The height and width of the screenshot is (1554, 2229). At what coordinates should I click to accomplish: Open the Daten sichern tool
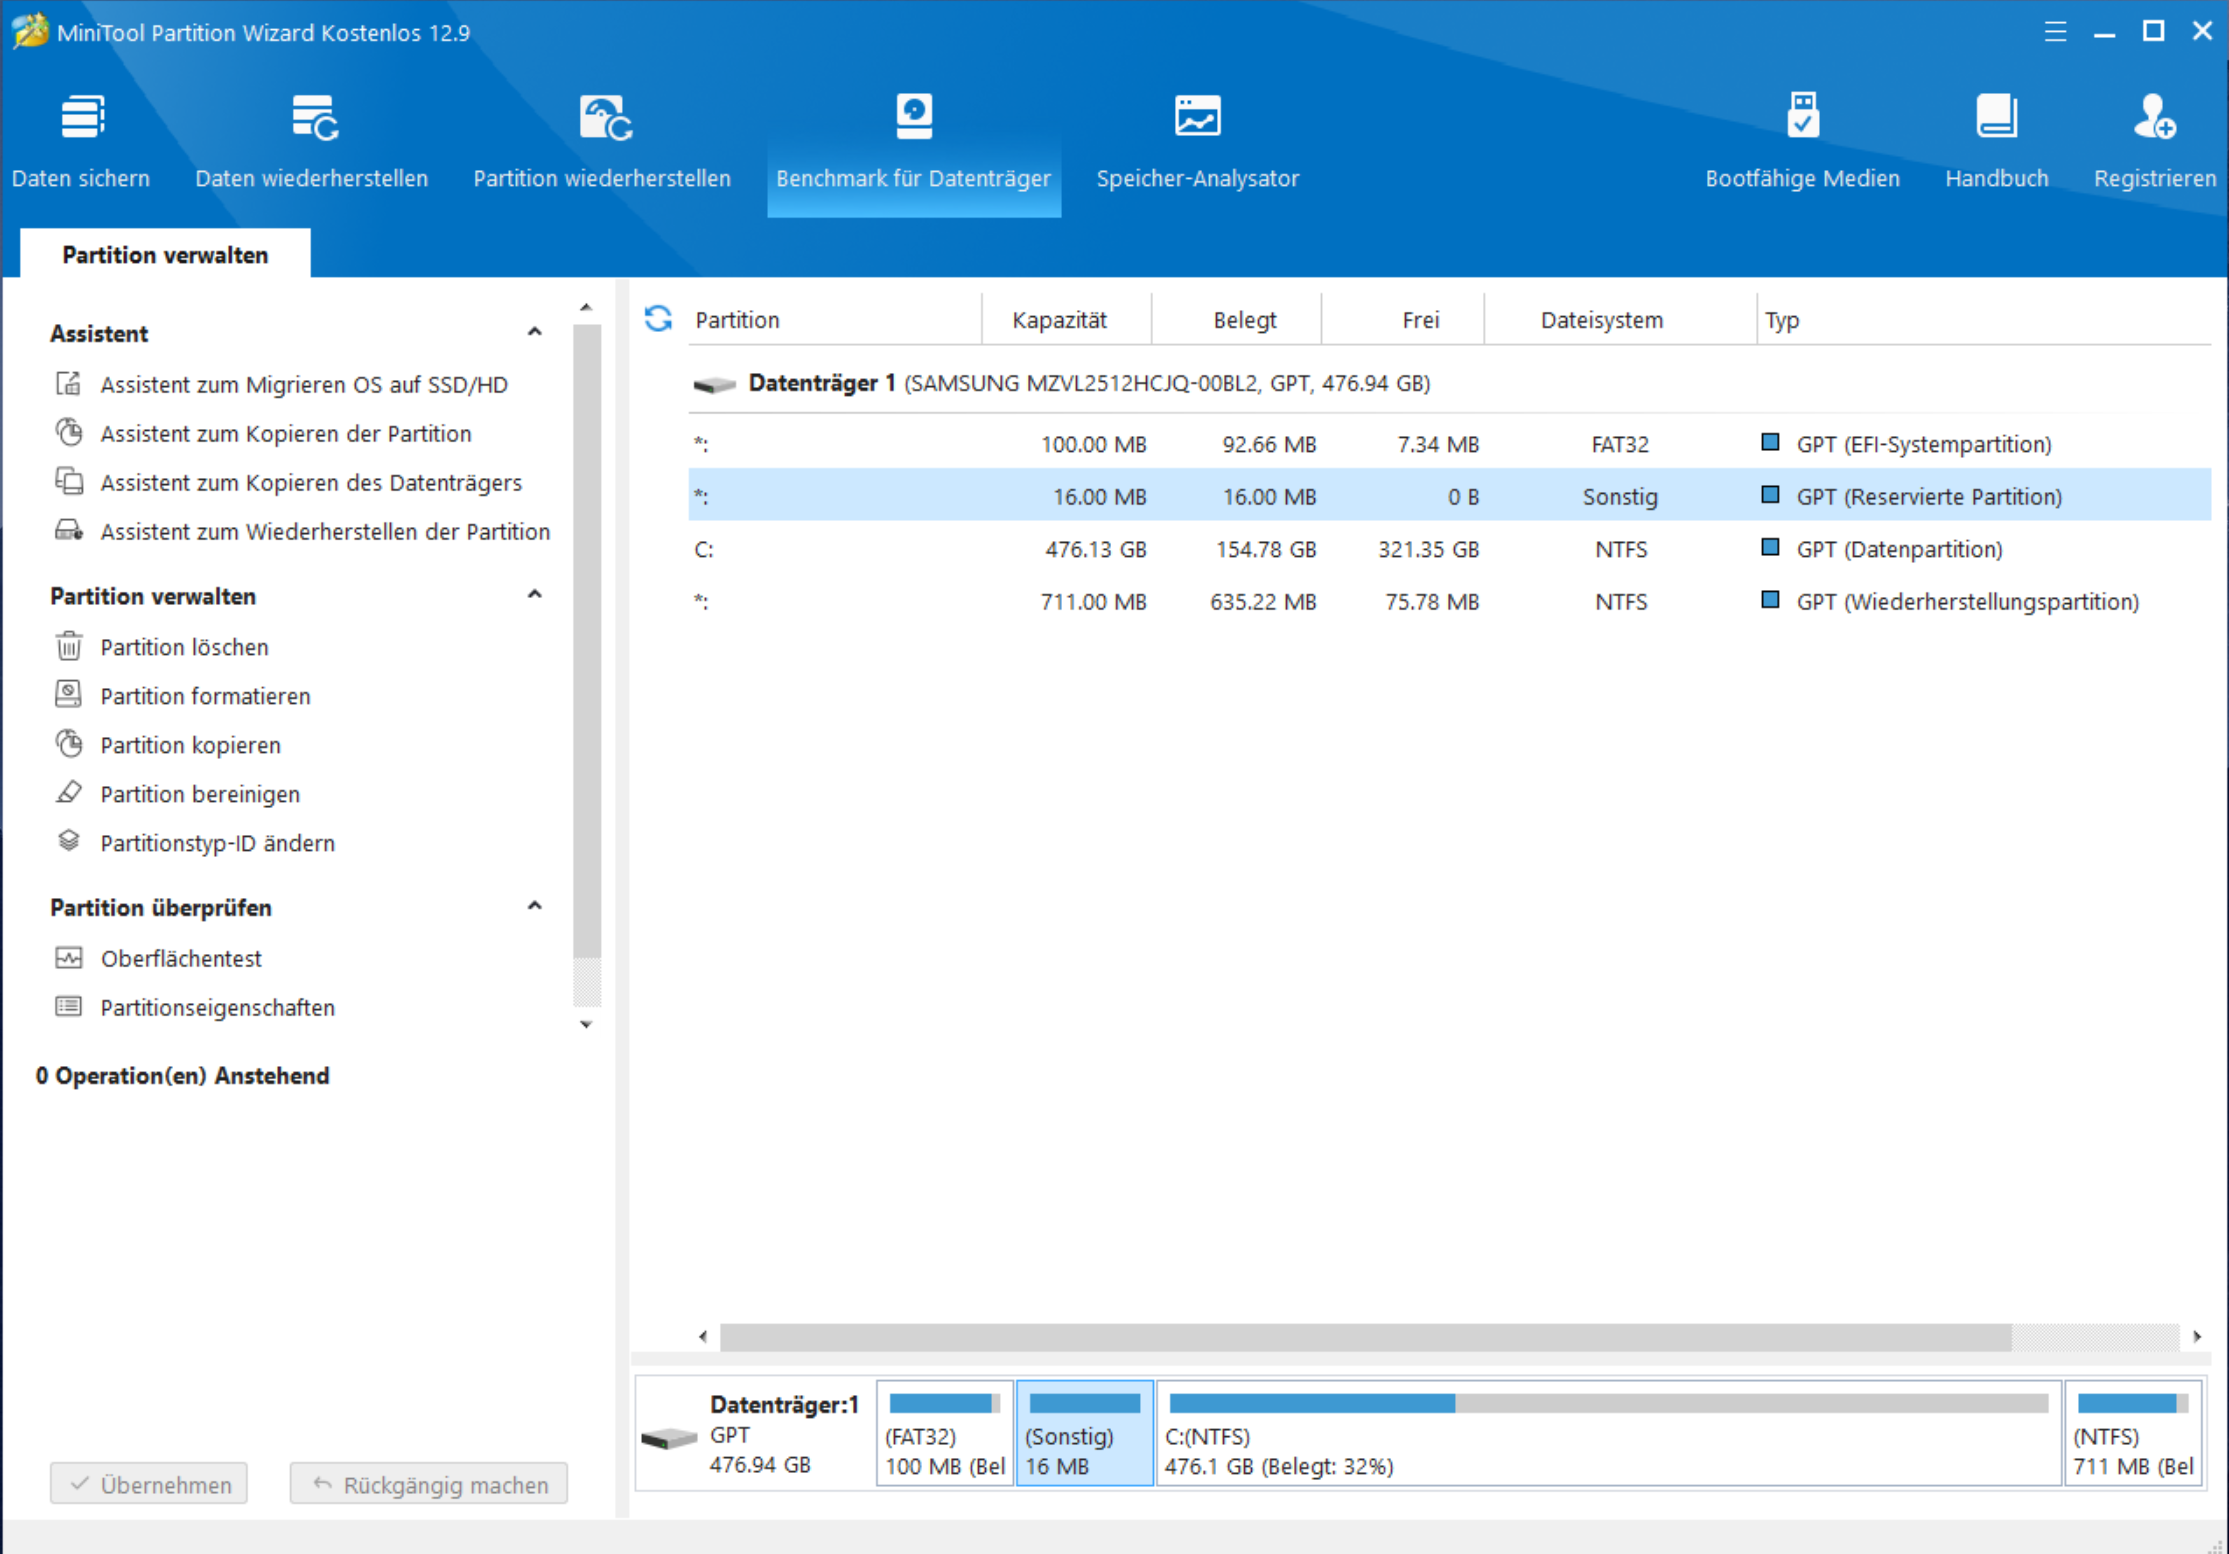pos(81,140)
